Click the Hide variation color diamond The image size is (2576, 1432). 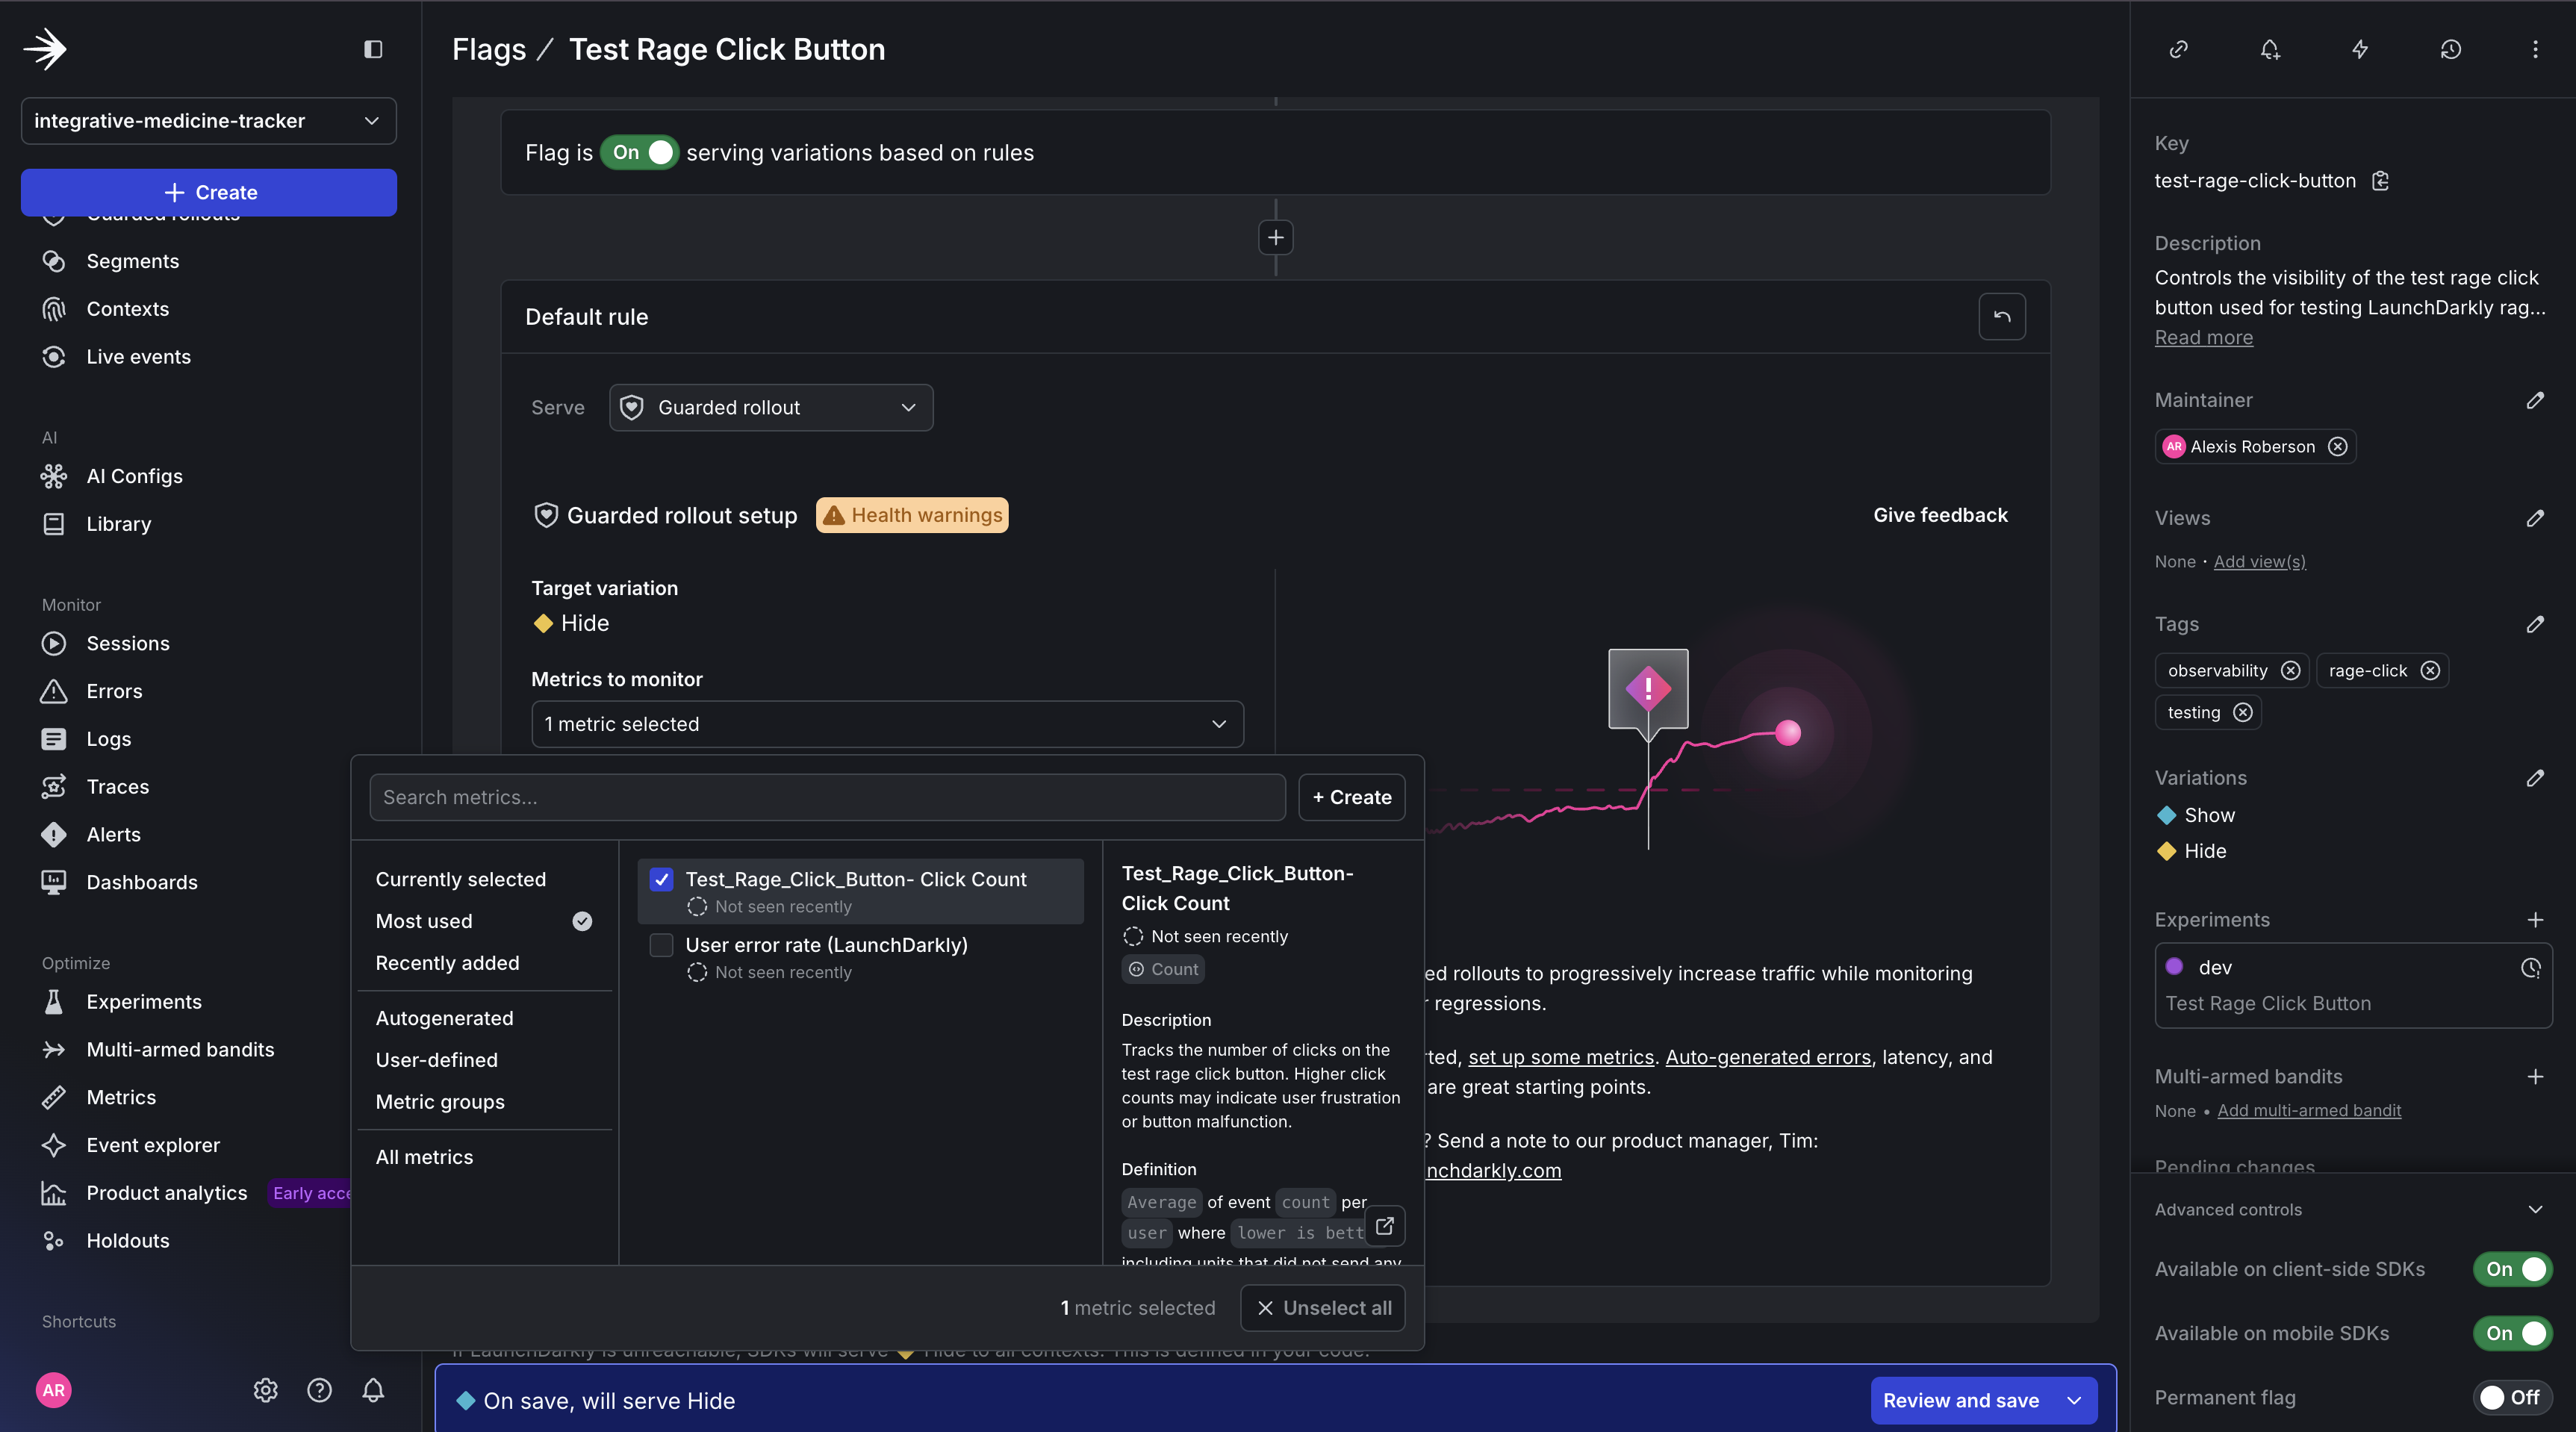tap(2166, 851)
